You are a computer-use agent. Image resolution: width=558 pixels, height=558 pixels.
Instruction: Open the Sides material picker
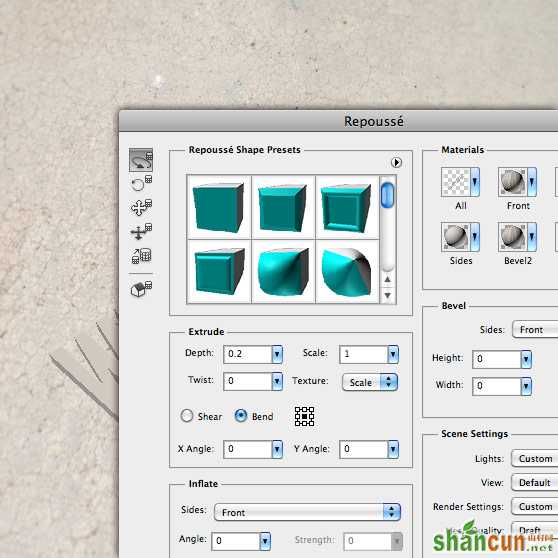tap(475, 237)
